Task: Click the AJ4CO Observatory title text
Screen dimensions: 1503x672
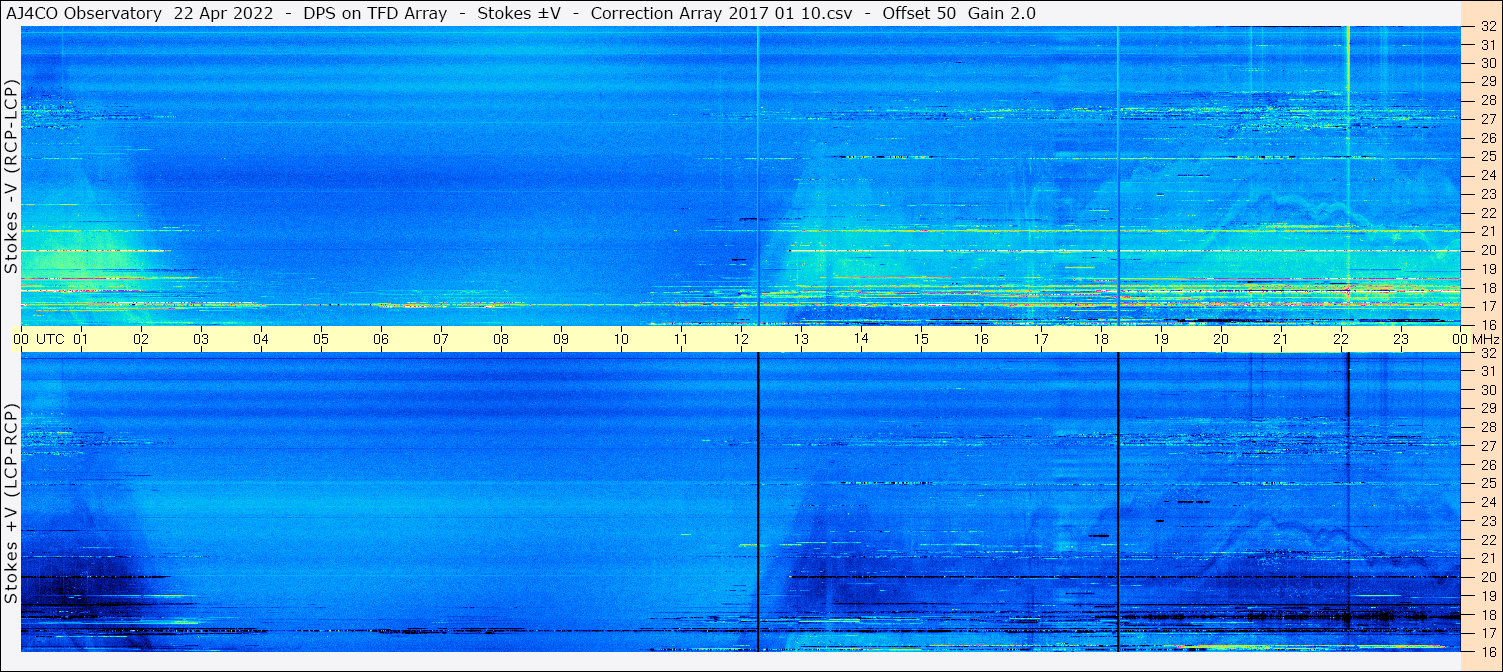Action: [83, 13]
